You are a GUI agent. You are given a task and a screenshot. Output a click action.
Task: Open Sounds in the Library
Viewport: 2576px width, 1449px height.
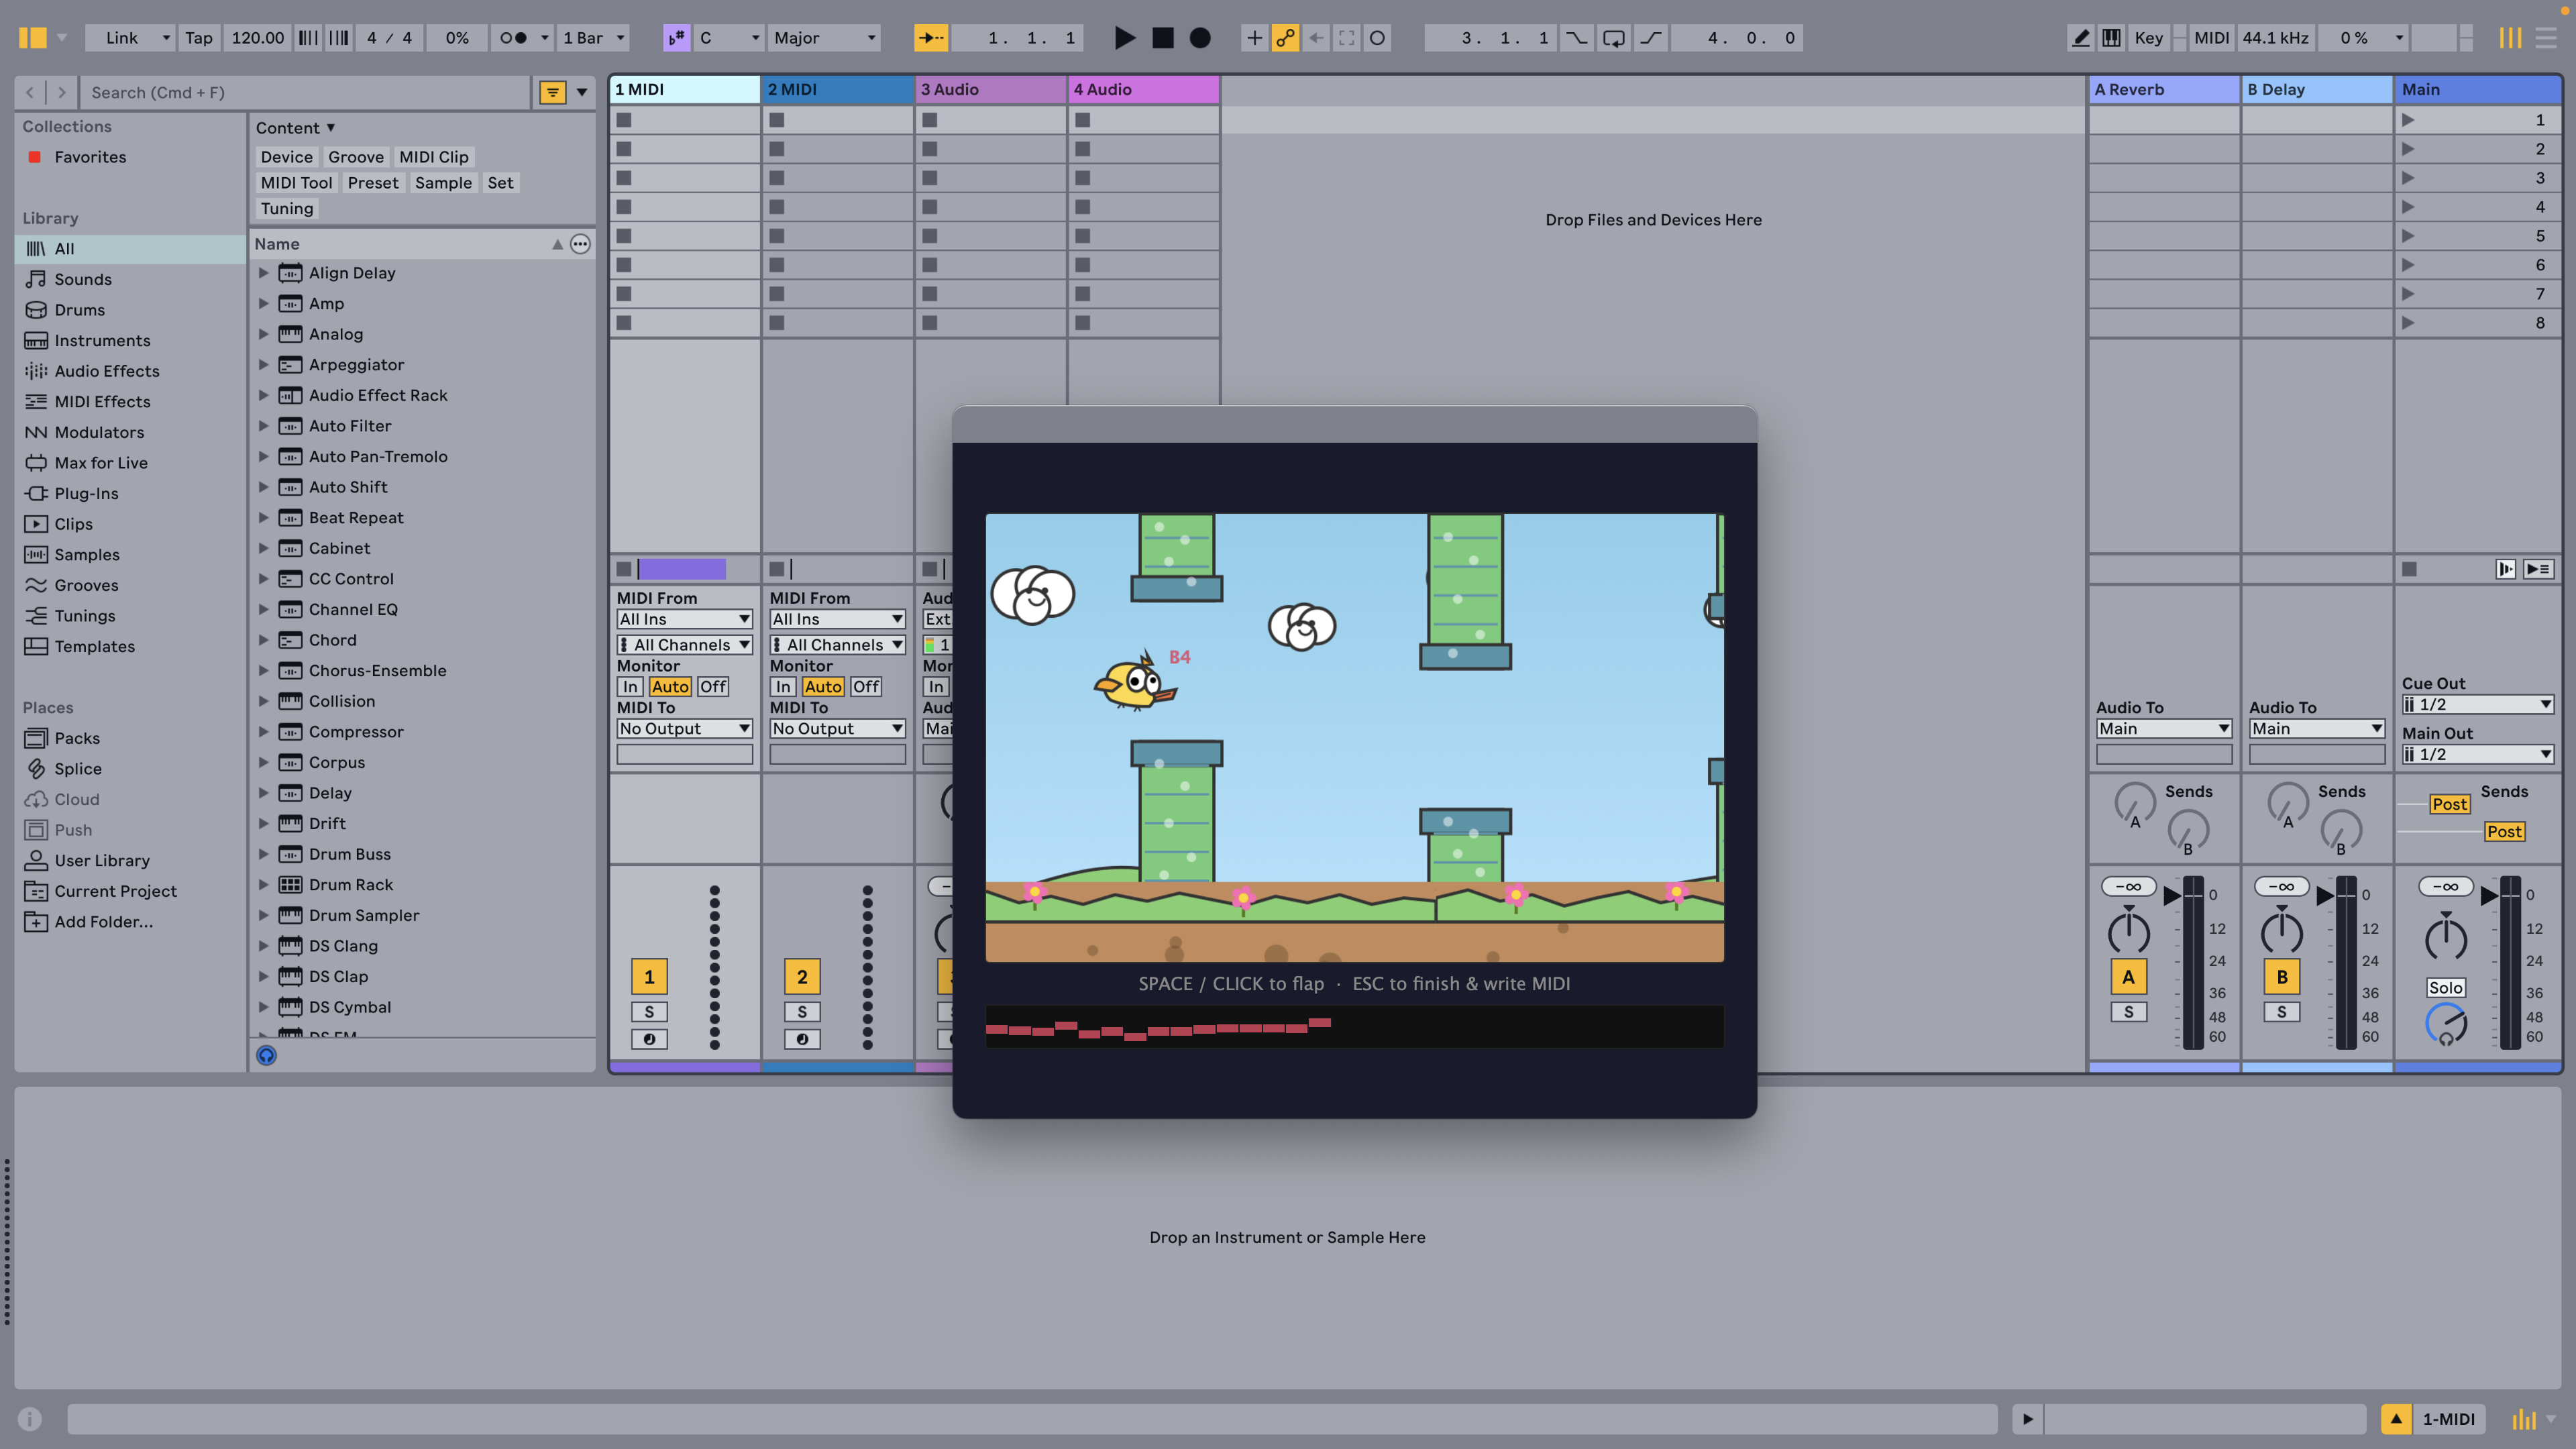click(x=83, y=279)
